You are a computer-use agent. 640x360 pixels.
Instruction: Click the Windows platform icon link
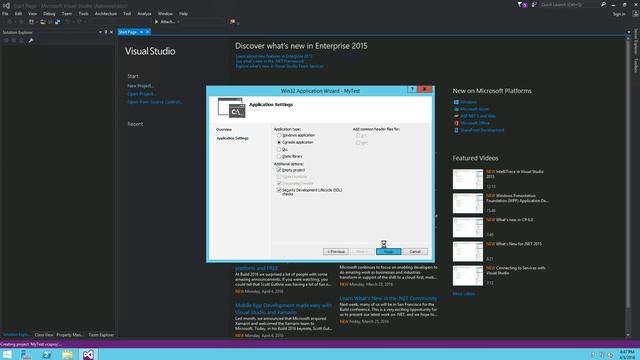[x=456, y=102]
